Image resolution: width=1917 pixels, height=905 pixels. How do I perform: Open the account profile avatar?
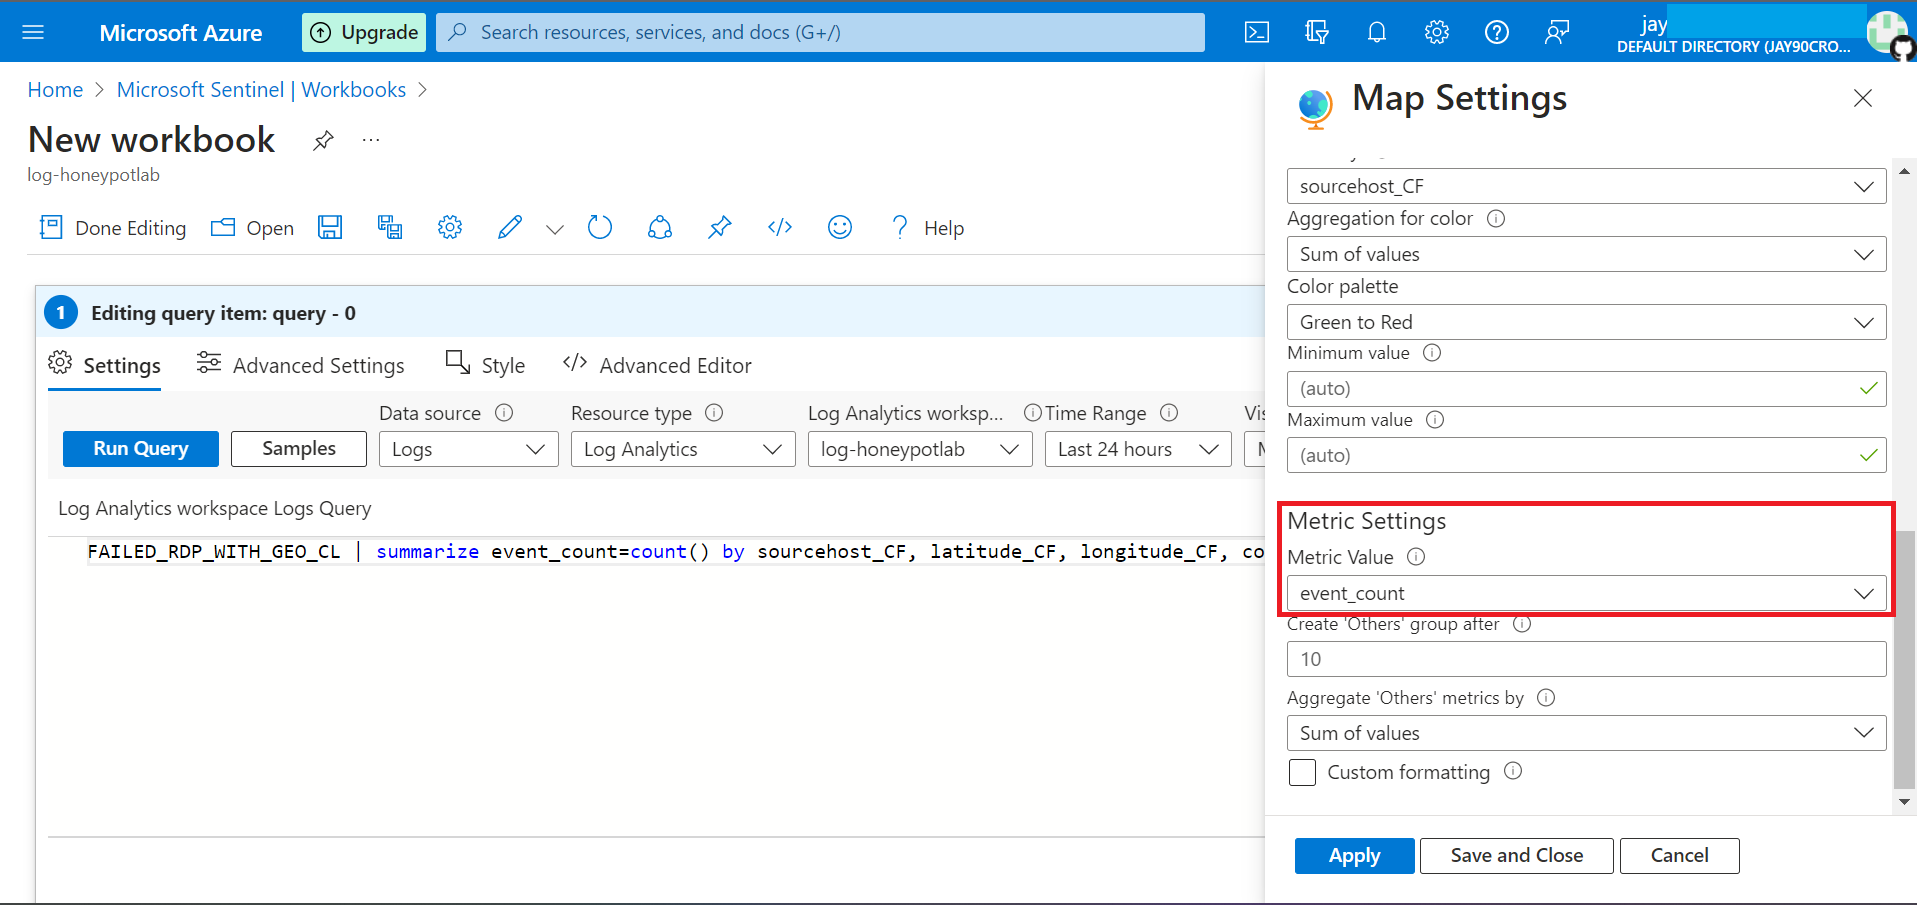tap(1890, 32)
